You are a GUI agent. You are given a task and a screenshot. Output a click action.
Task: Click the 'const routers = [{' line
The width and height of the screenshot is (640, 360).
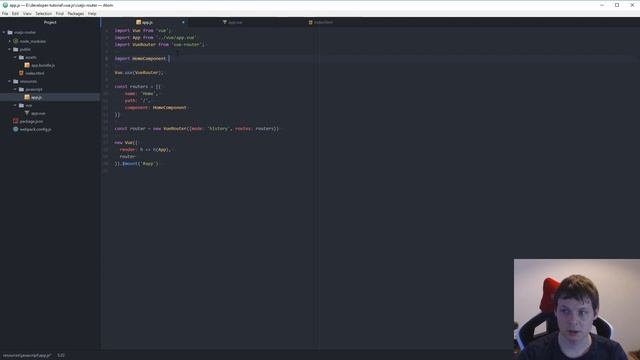coord(138,87)
